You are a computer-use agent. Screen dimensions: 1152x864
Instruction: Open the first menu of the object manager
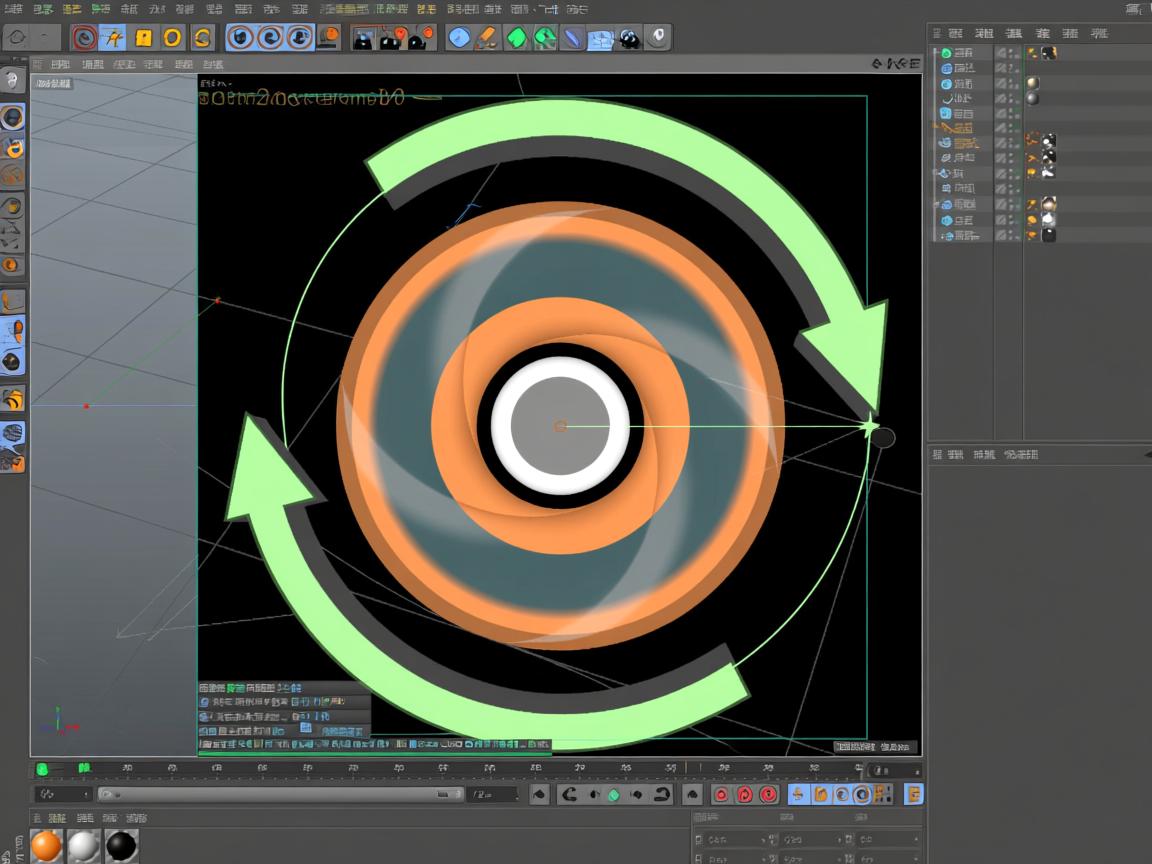click(x=955, y=33)
